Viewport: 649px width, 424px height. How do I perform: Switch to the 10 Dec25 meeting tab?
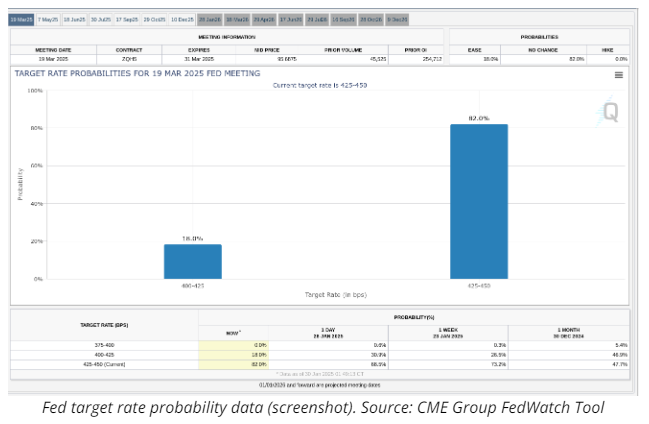182,19
